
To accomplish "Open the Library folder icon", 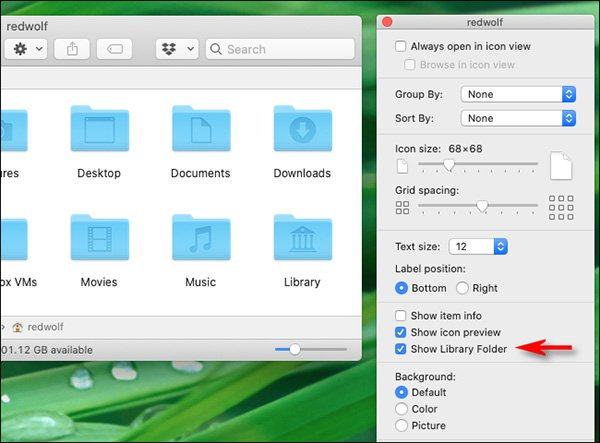I will pyautogui.click(x=302, y=238).
